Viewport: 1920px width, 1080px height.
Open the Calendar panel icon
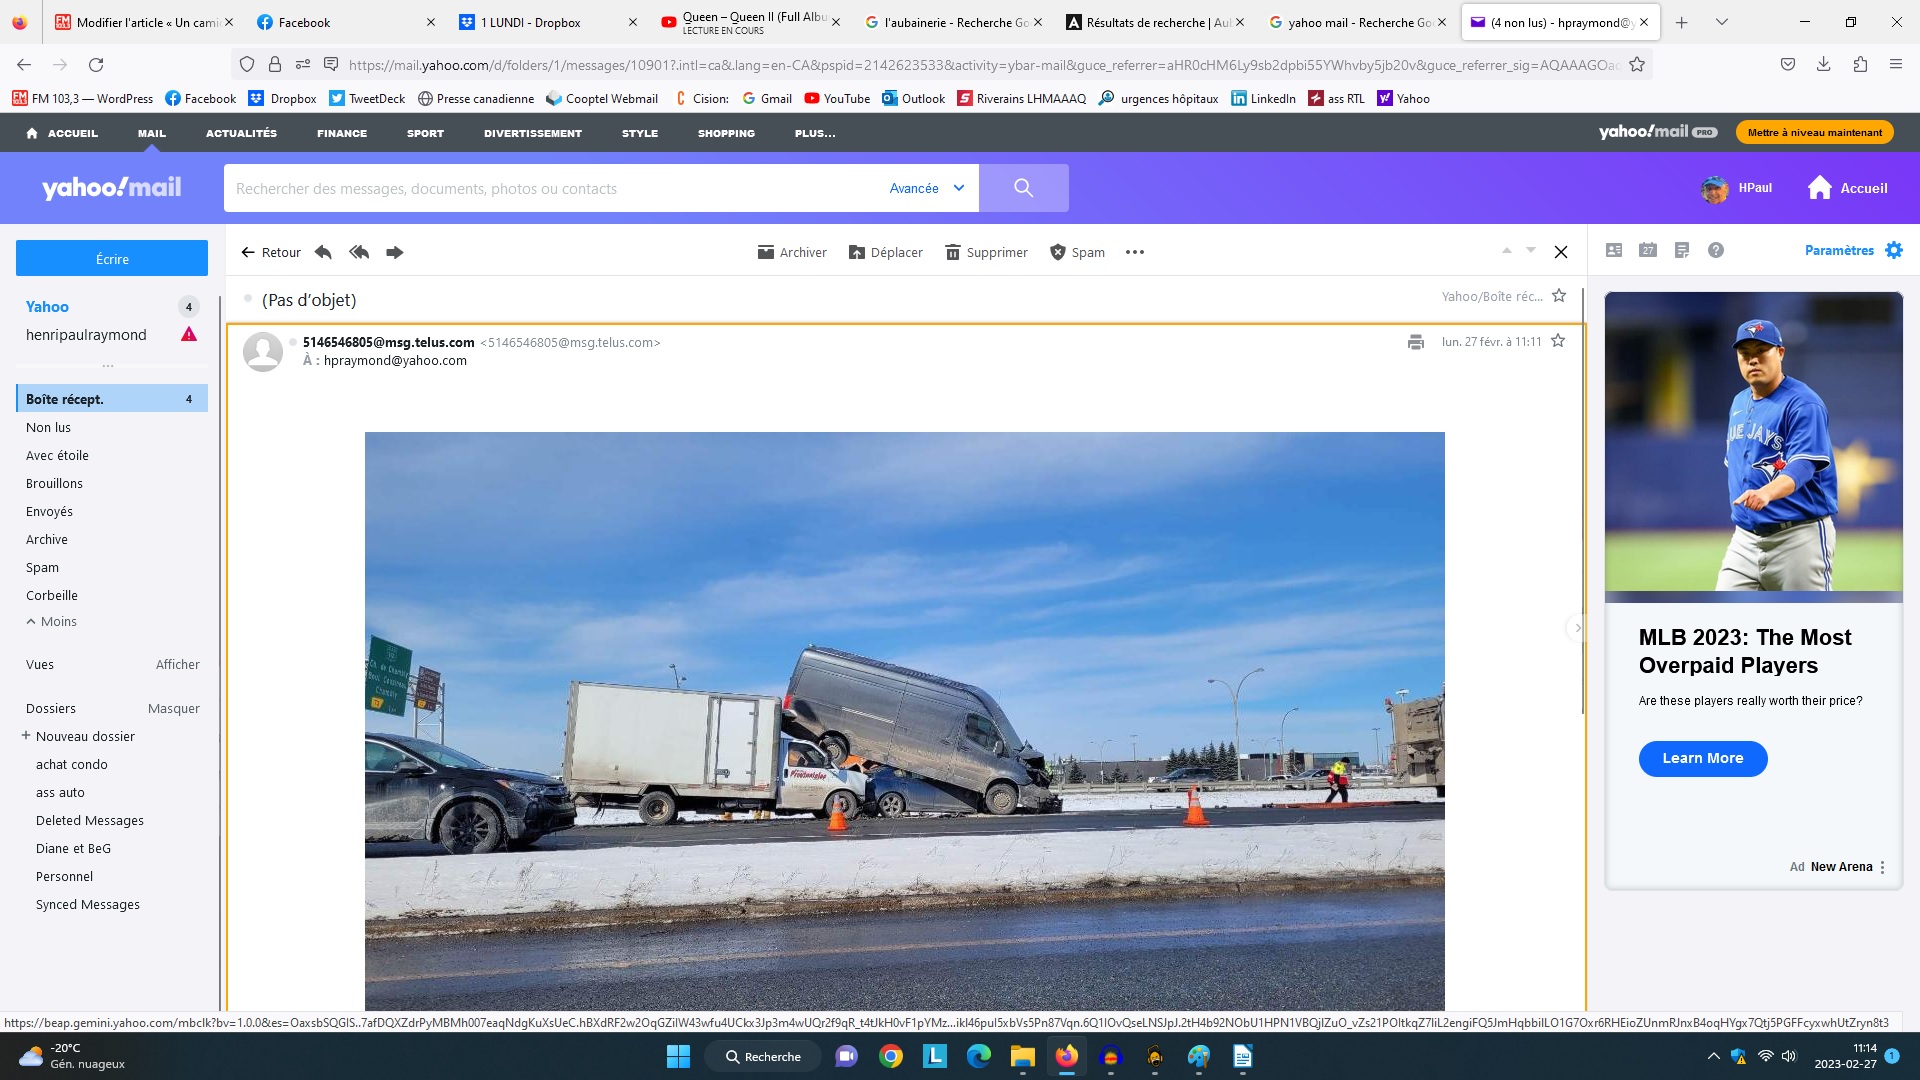point(1648,250)
